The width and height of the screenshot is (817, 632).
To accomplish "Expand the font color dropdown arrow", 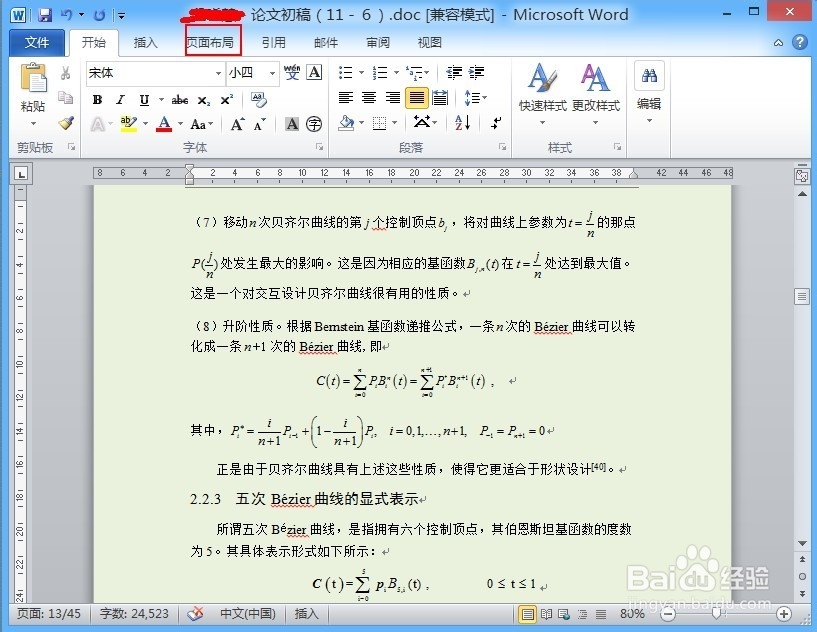I will tap(180, 124).
